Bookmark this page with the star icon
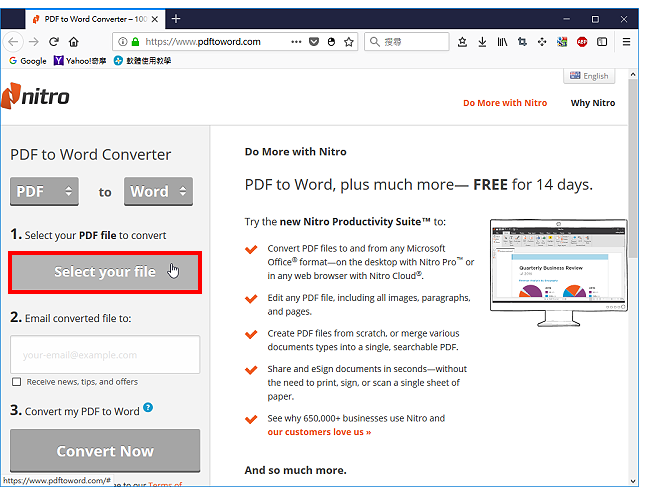 click(349, 42)
